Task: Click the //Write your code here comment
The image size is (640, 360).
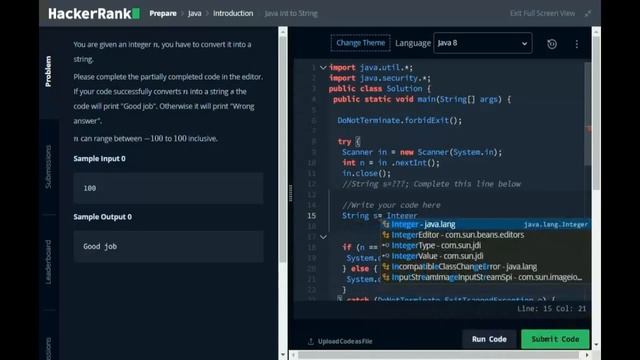Action: 391,205
